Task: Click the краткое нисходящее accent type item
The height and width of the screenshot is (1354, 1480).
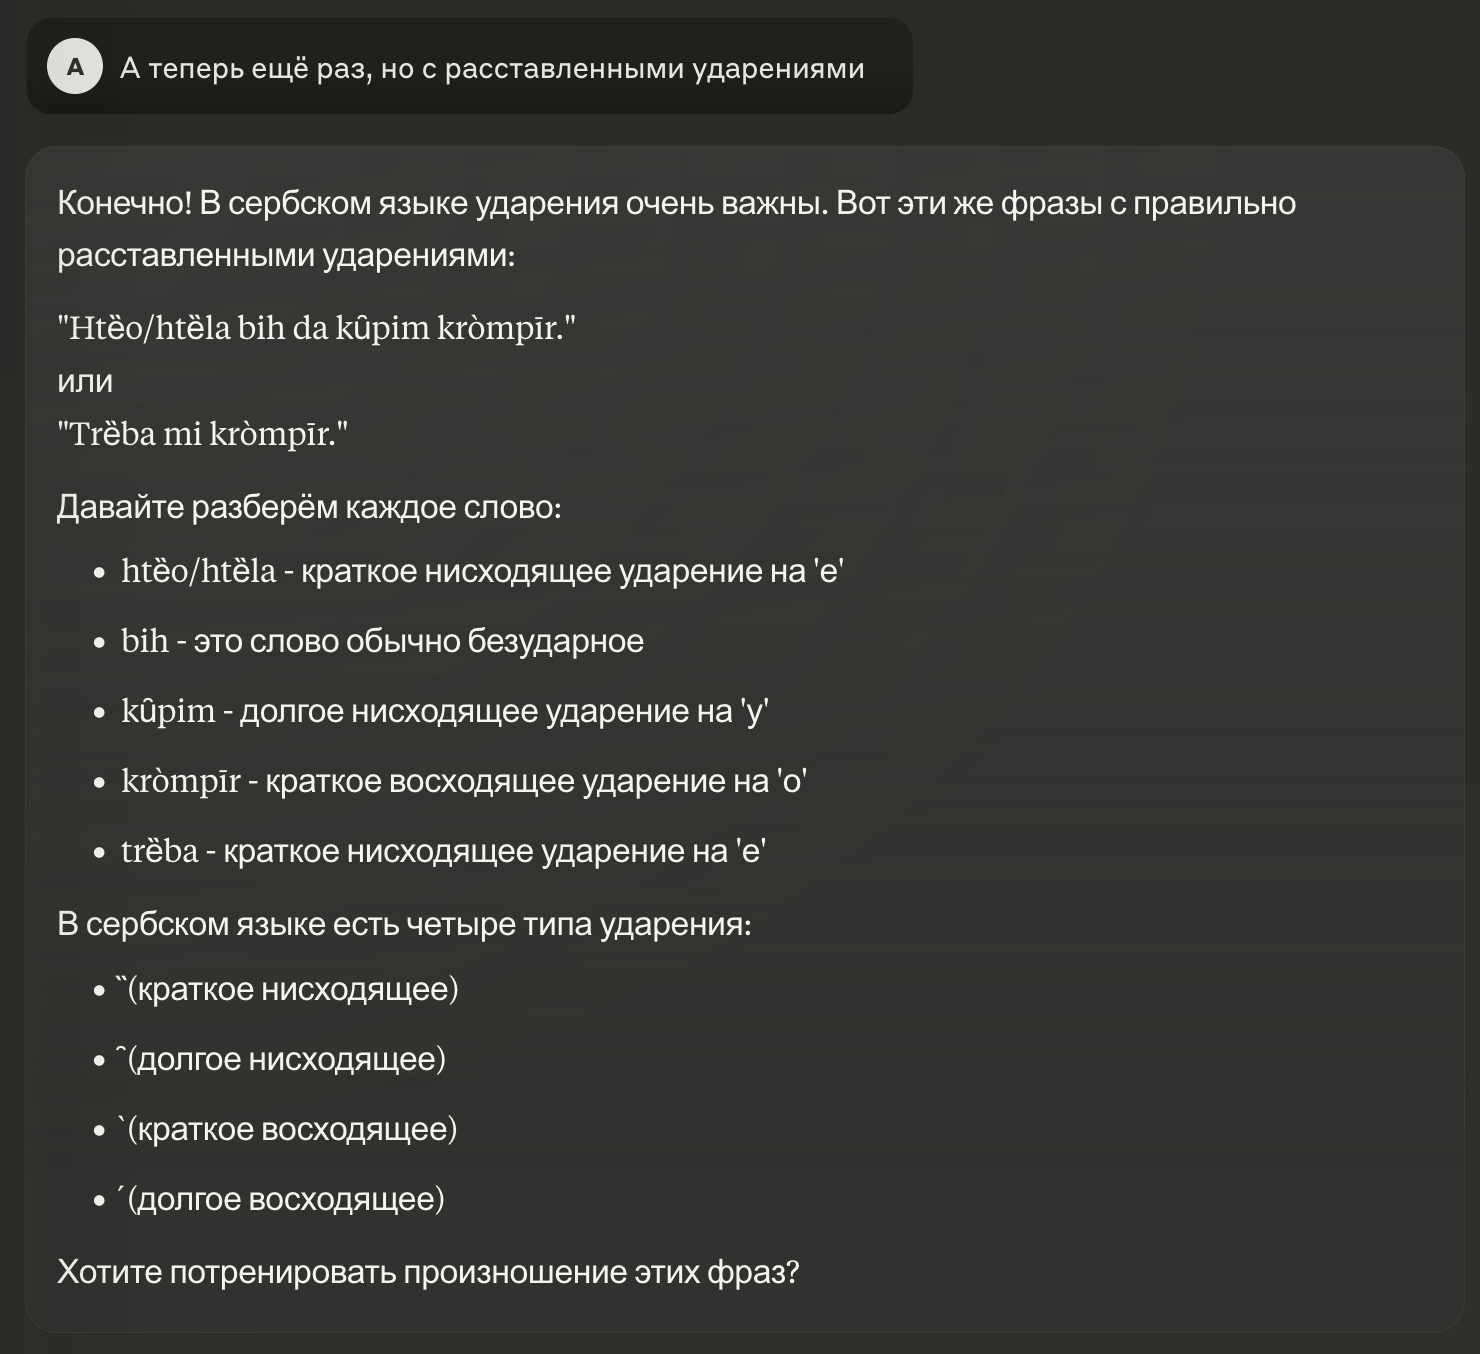Action: (288, 989)
